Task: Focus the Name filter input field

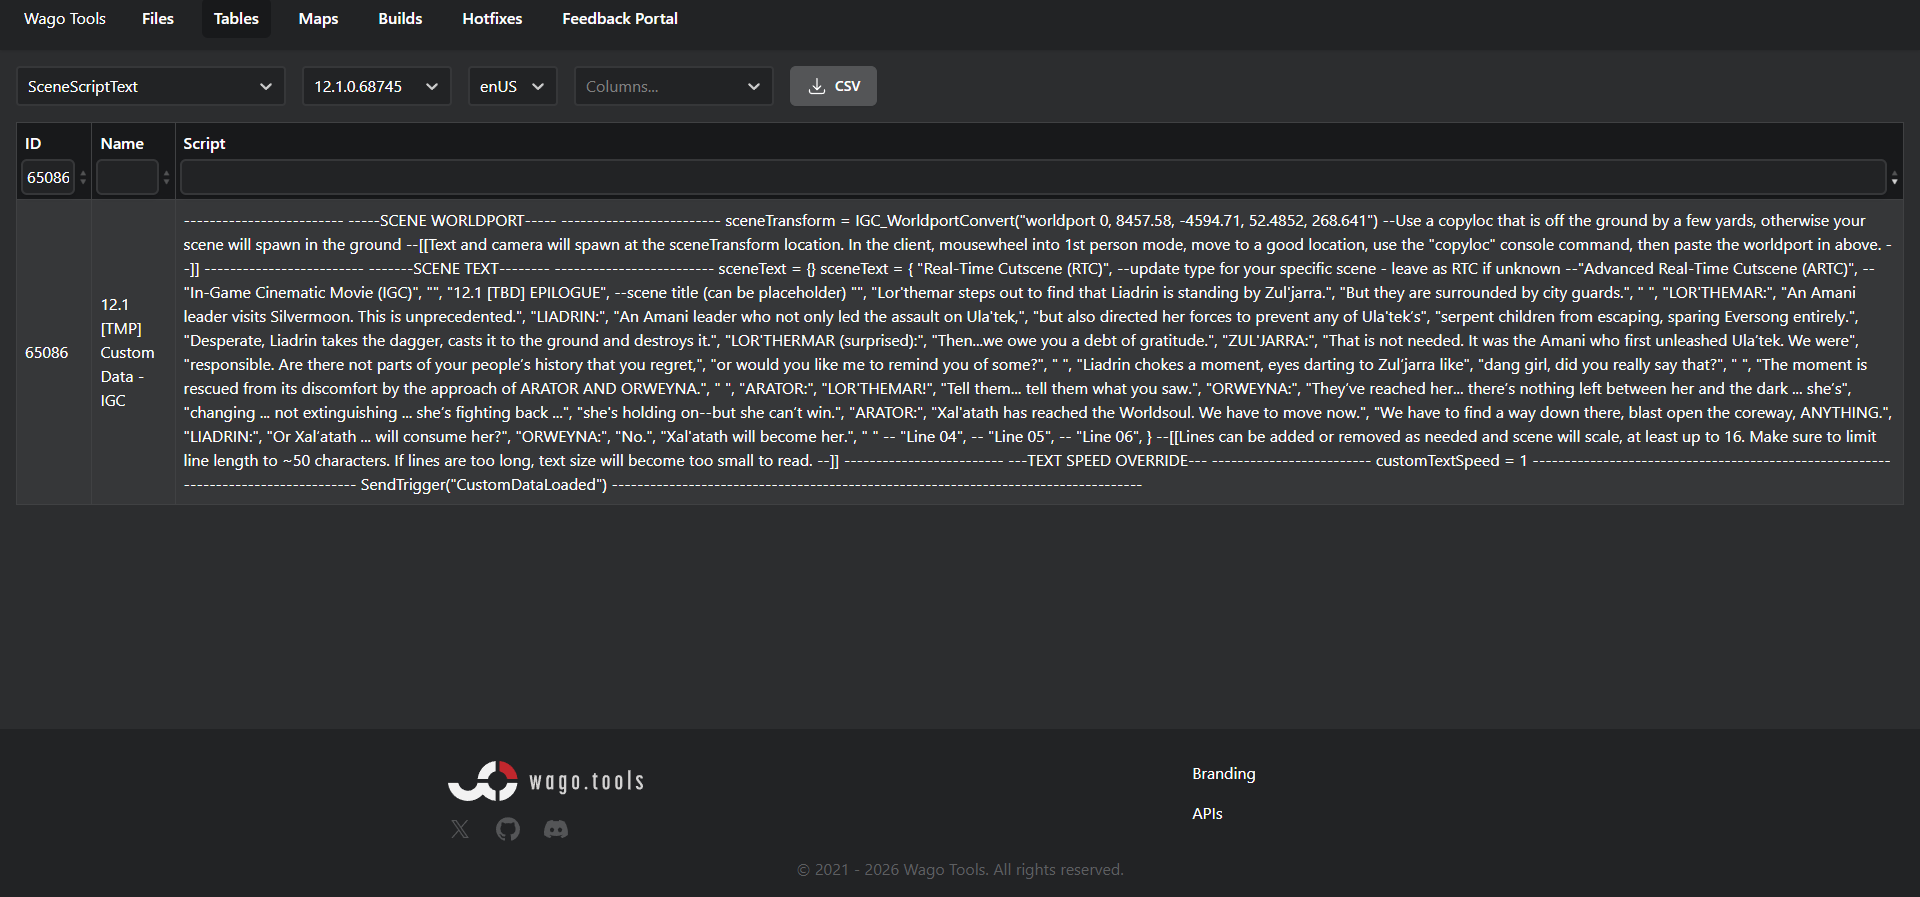Action: 127,177
